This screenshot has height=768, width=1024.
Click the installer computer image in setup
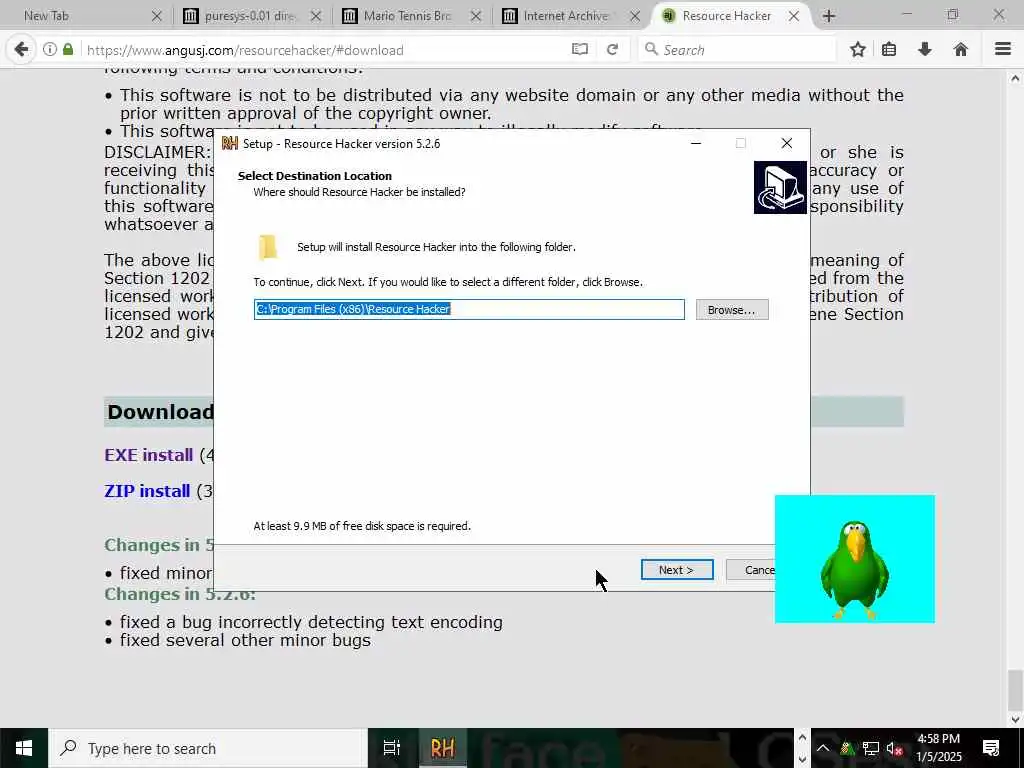pos(780,187)
